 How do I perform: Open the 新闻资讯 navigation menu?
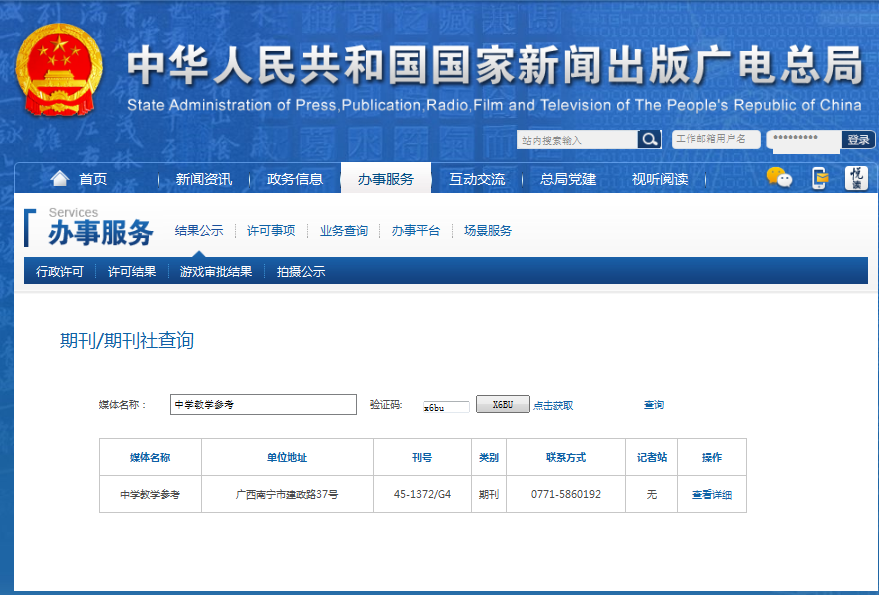(x=203, y=179)
